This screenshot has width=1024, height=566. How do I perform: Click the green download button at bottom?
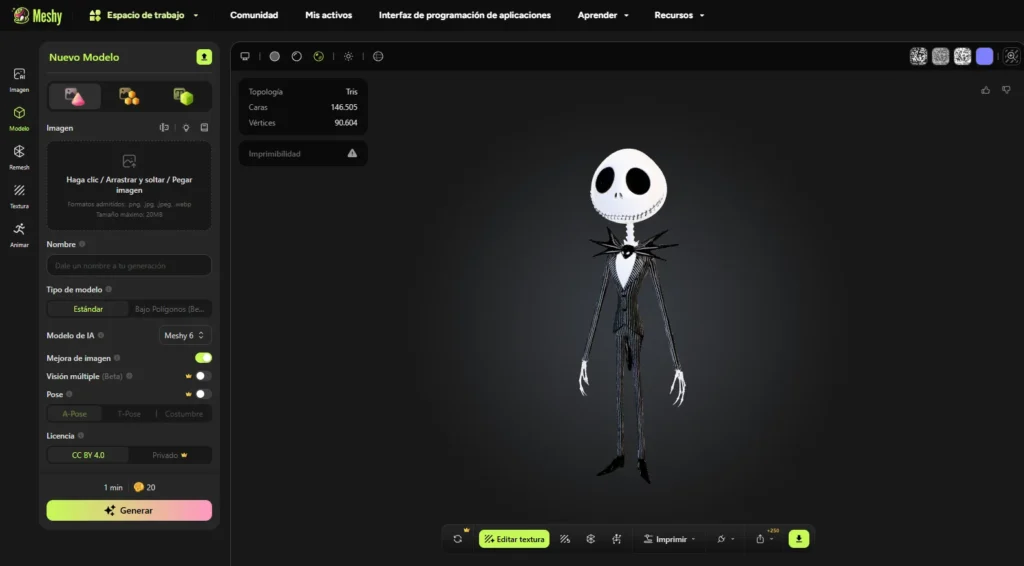[x=798, y=539]
